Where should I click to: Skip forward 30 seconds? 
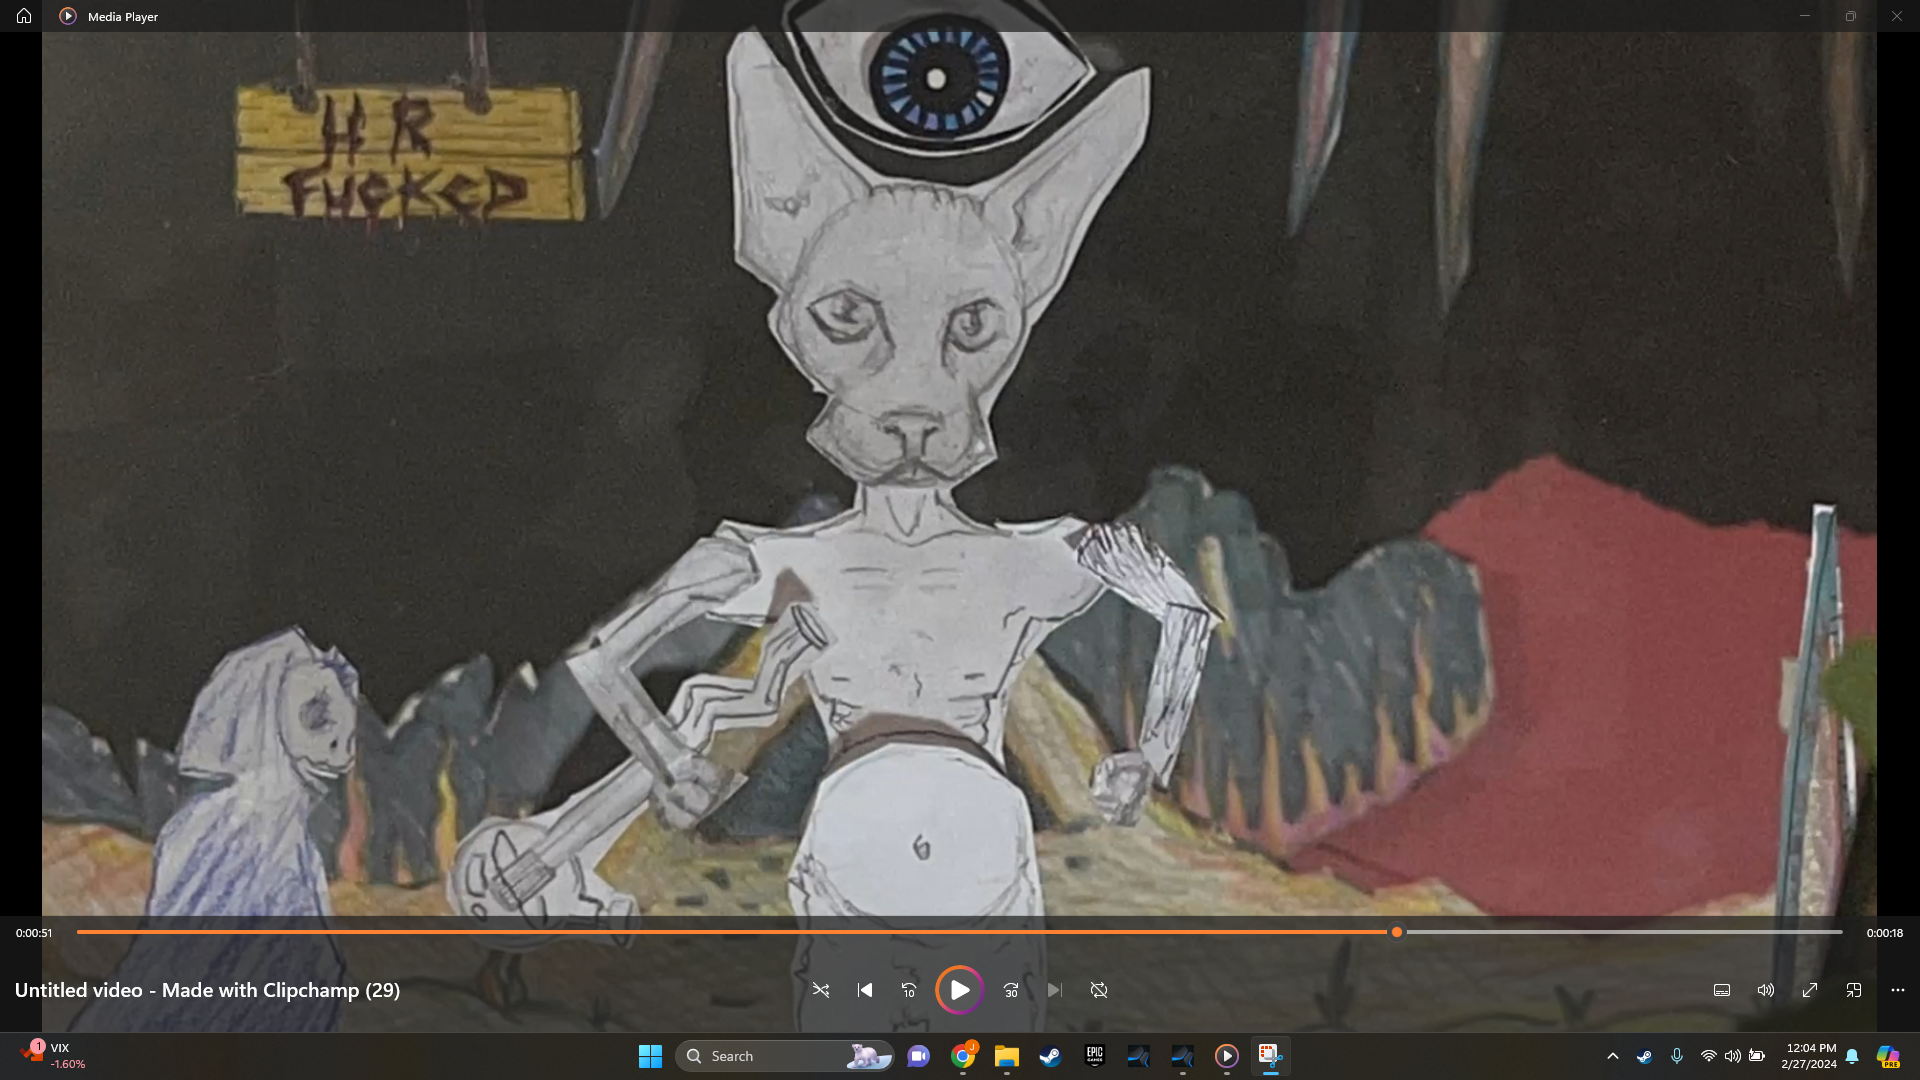[1011, 990]
